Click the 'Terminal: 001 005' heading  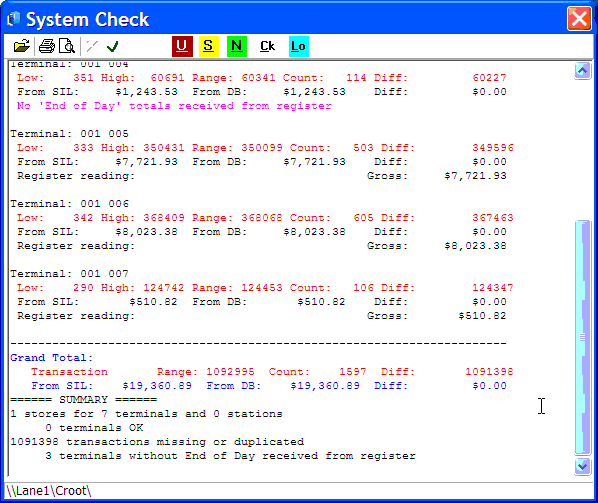69,134
